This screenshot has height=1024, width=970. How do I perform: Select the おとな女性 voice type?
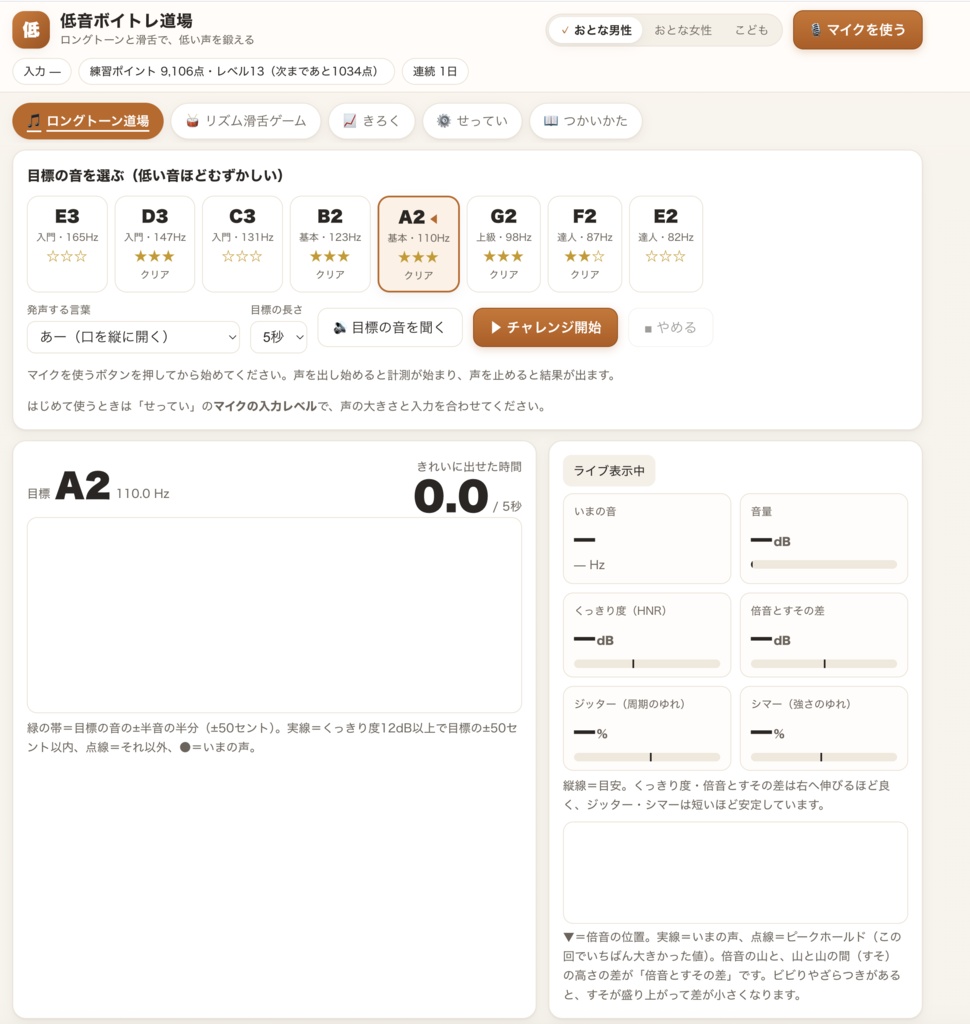pyautogui.click(x=683, y=30)
